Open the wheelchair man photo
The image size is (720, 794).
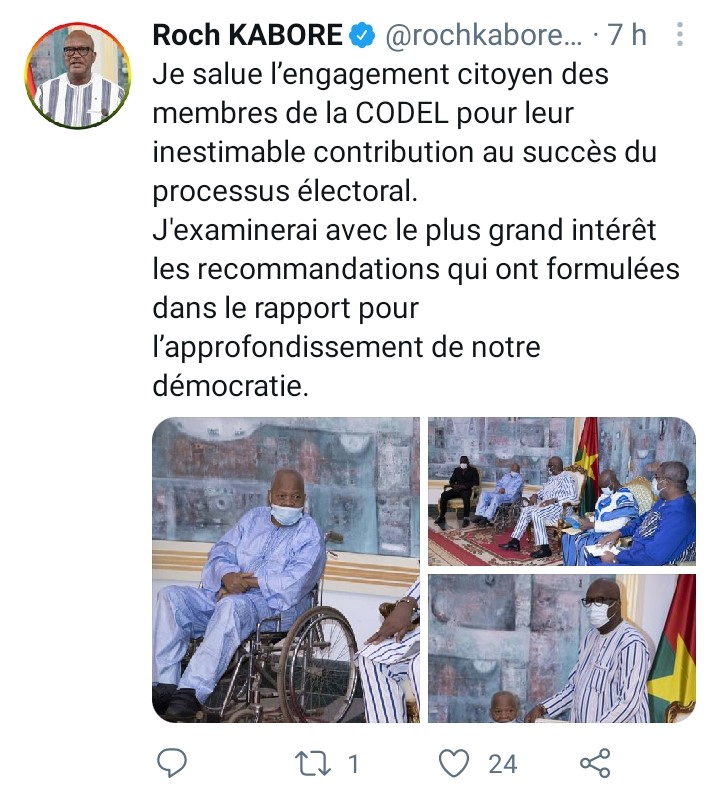(286, 570)
